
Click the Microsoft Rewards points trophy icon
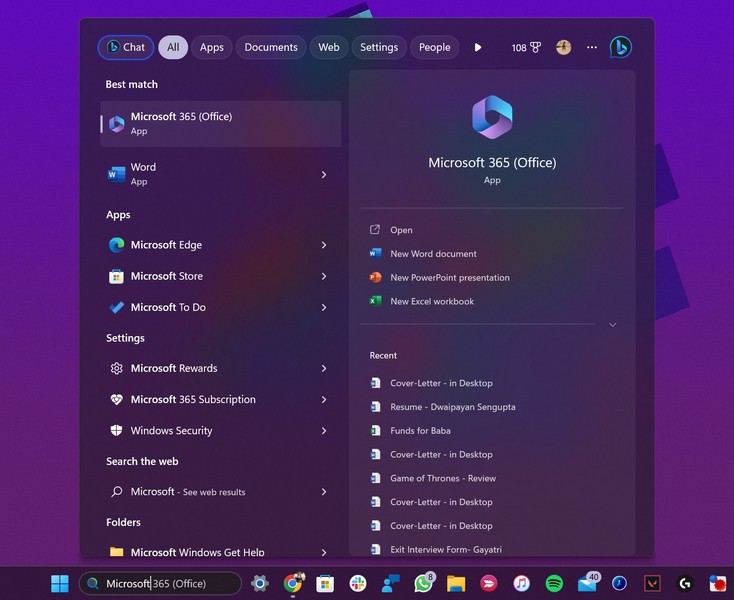point(535,47)
